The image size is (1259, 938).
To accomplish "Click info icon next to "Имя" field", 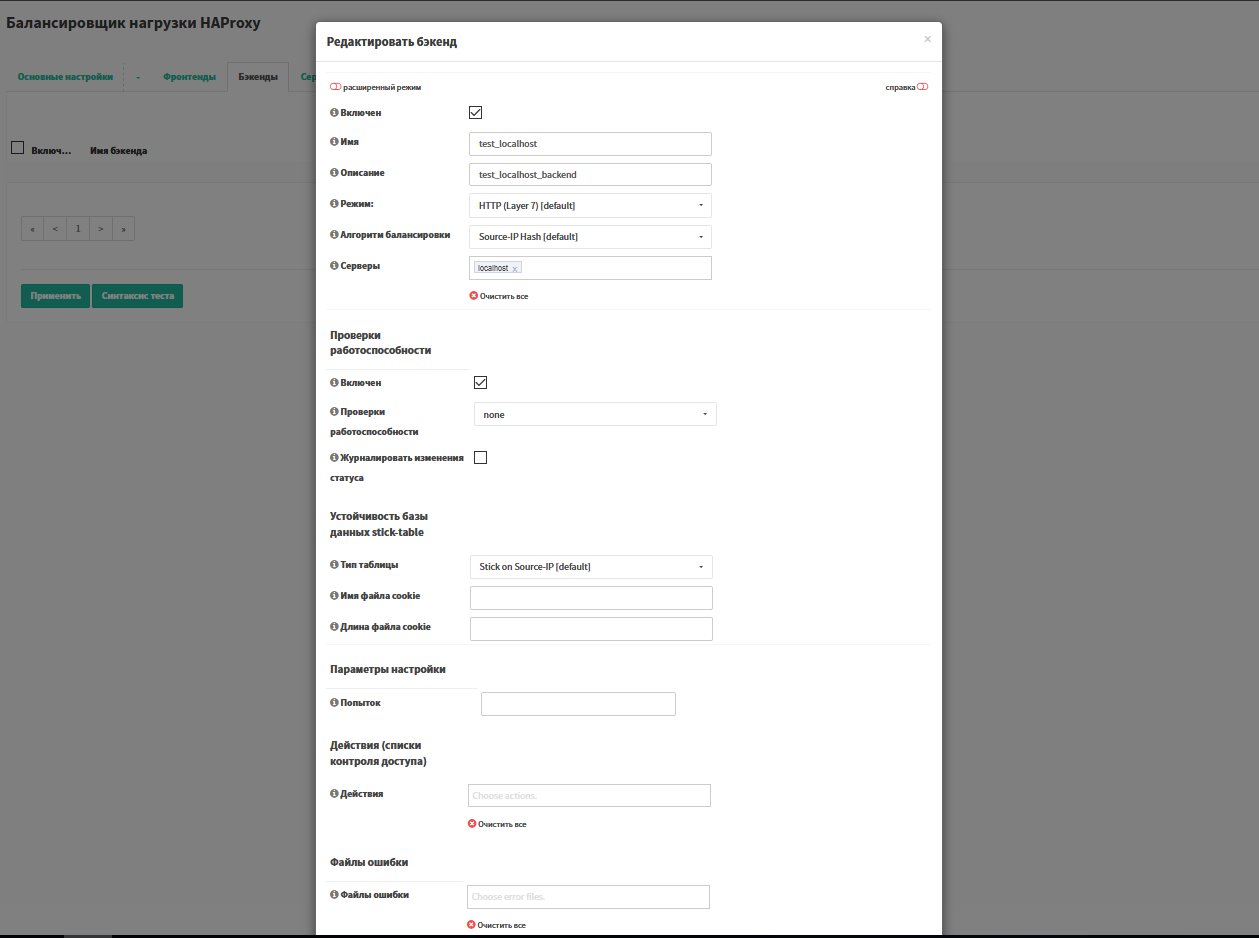I will tap(334, 141).
